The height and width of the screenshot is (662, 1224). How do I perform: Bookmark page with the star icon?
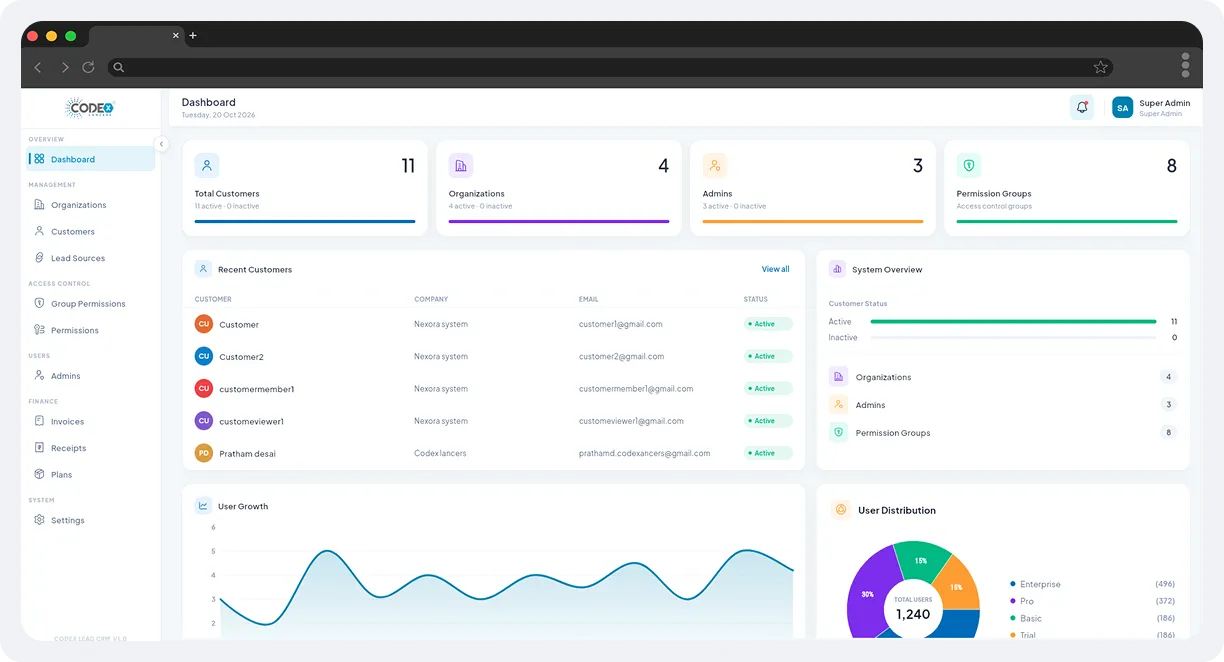pyautogui.click(x=1100, y=67)
